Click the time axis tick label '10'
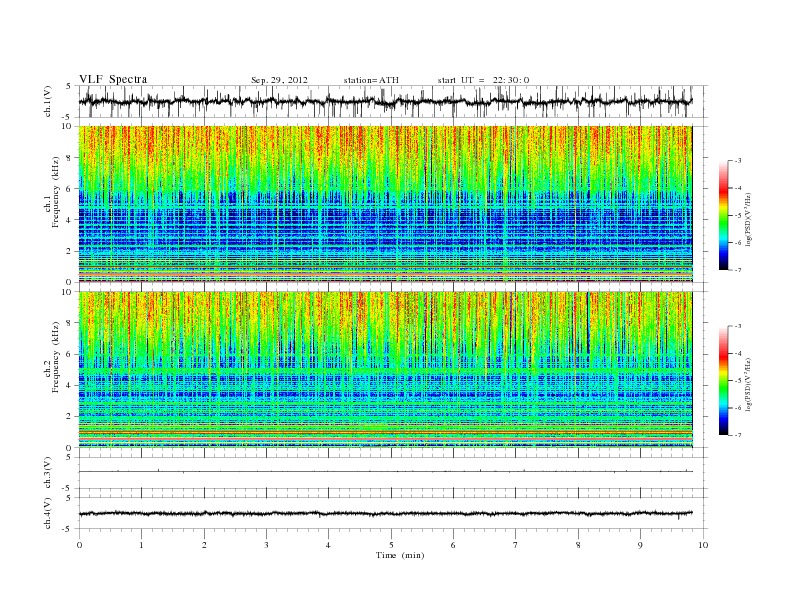Screen dimensions: 792x612 pos(703,545)
